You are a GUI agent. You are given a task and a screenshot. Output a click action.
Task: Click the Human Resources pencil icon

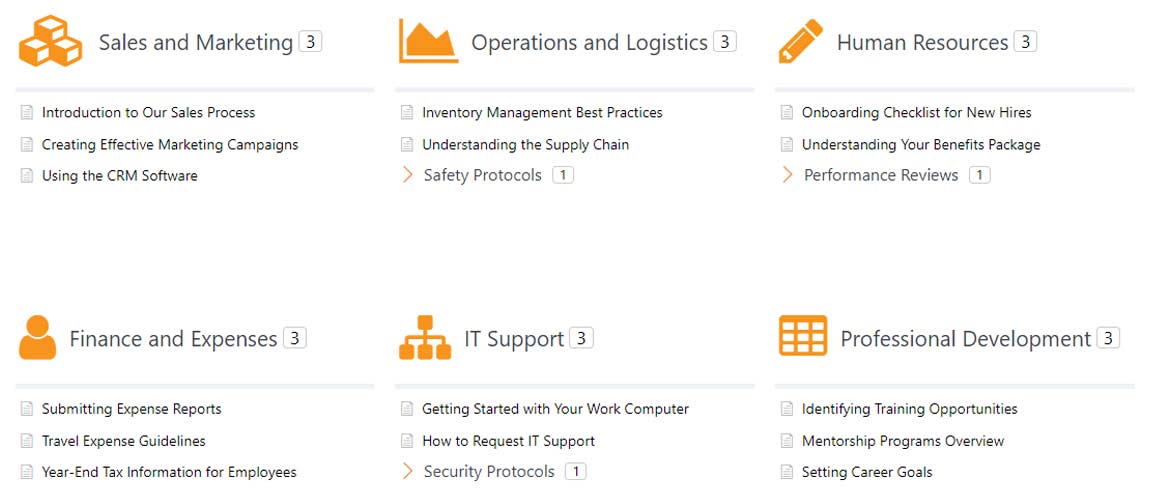pos(800,42)
